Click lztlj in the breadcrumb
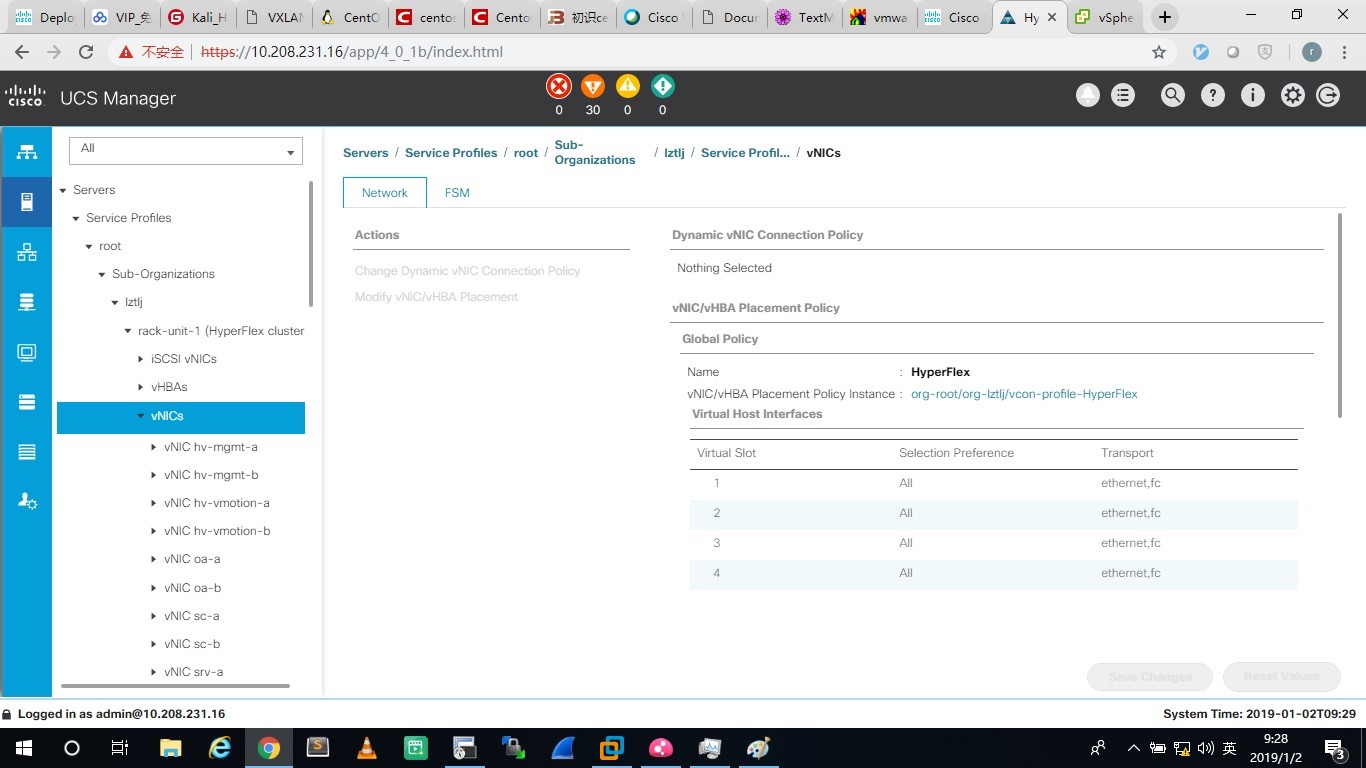 click(674, 153)
